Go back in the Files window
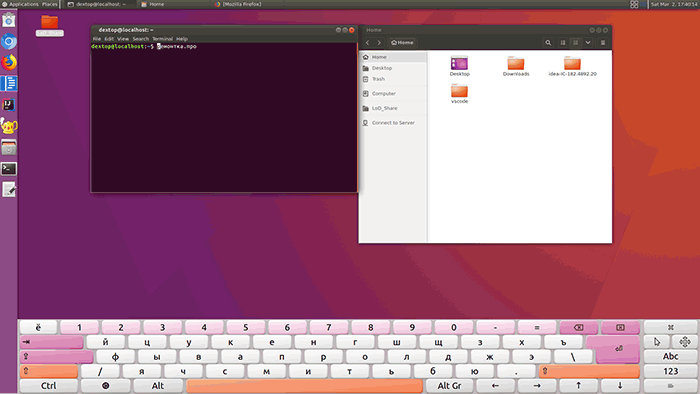Viewport: 700px width, 394px height. tap(367, 42)
